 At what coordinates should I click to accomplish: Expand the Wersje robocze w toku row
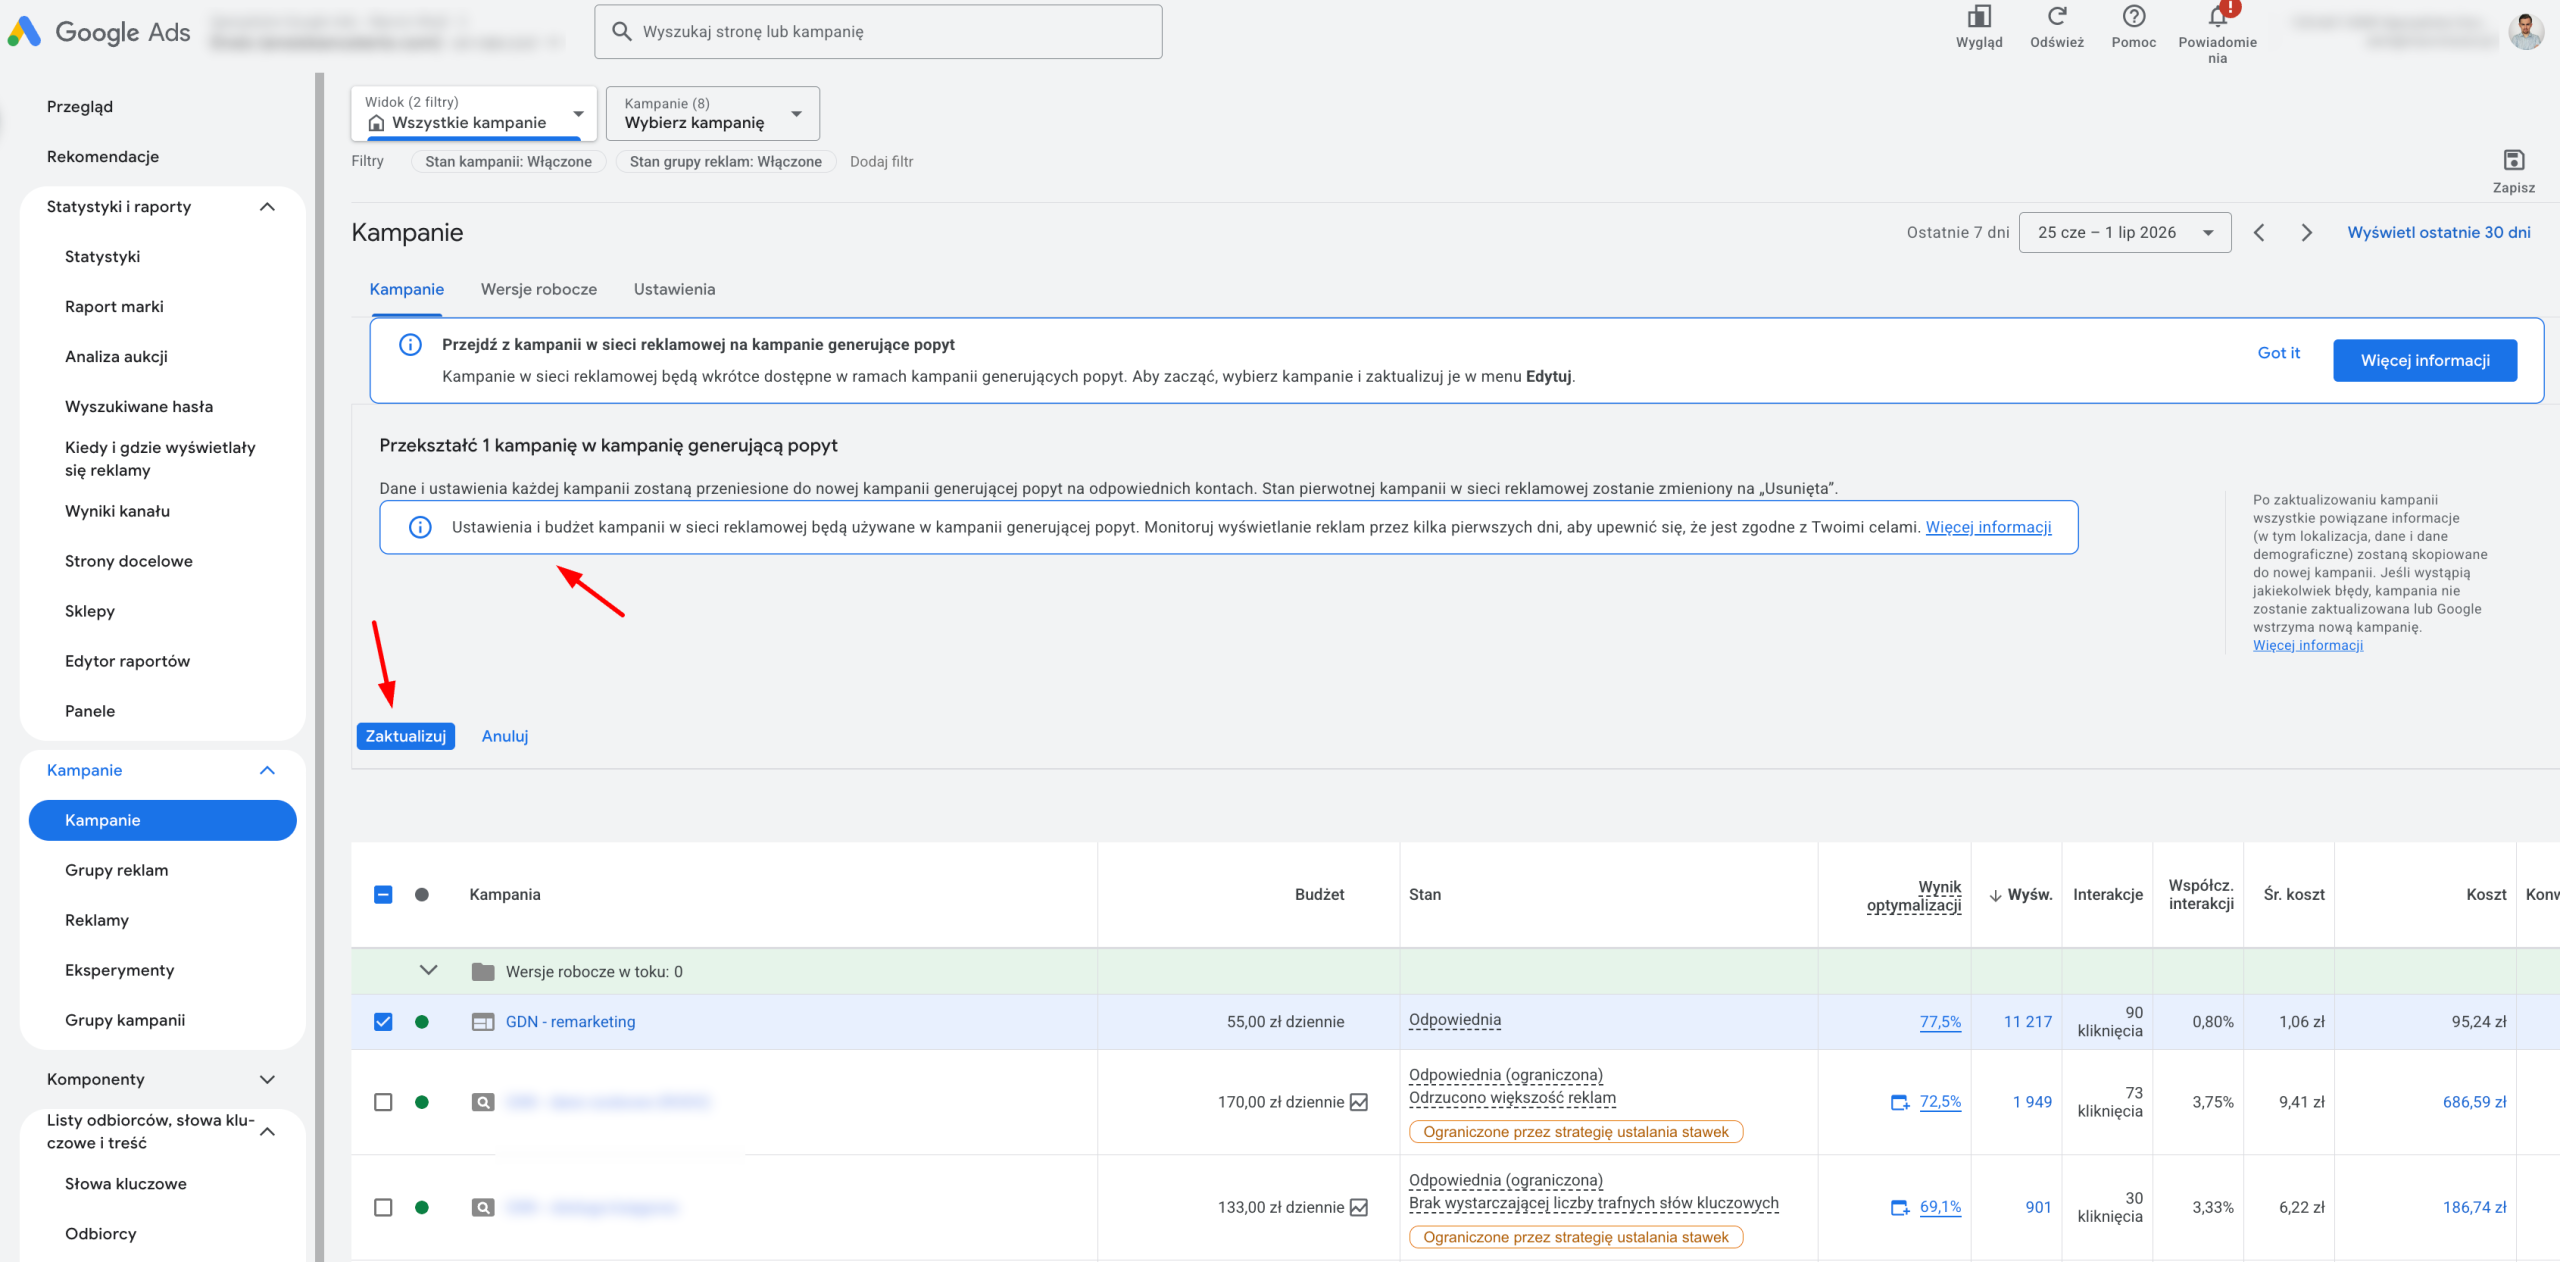tap(429, 971)
